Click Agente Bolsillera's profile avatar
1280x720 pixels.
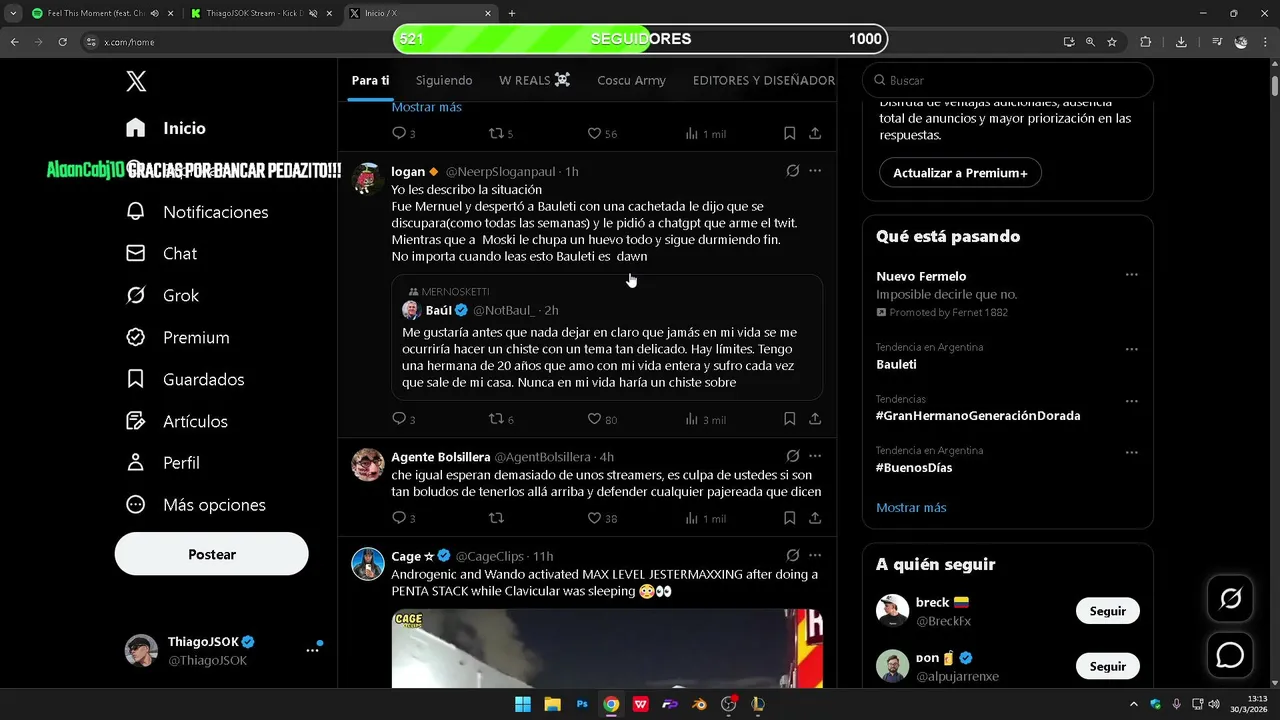click(x=368, y=465)
